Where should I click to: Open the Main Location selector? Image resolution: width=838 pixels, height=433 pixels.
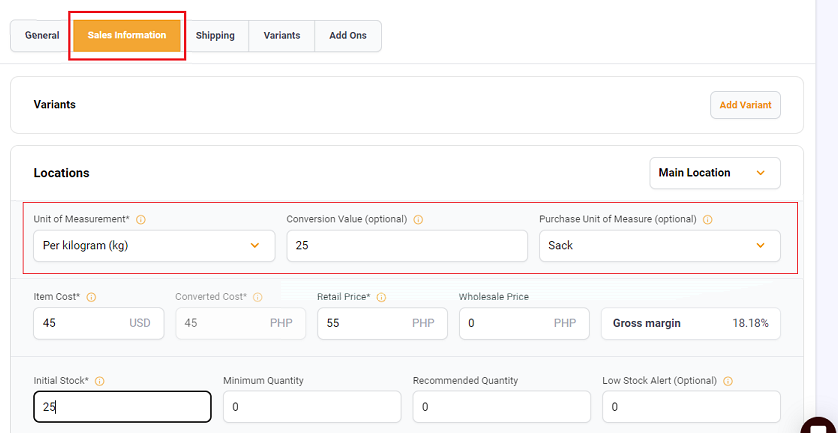(x=715, y=173)
